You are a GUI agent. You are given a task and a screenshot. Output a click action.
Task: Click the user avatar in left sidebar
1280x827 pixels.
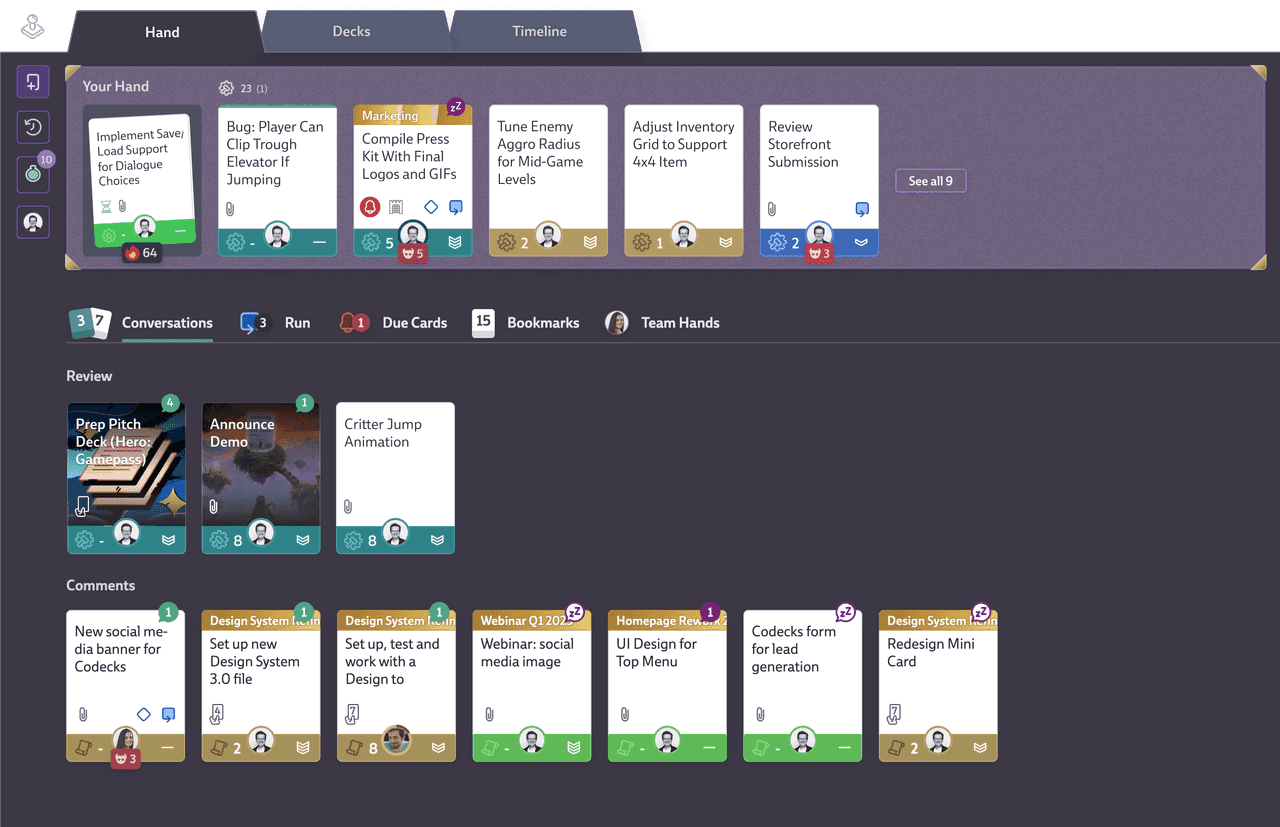33,221
